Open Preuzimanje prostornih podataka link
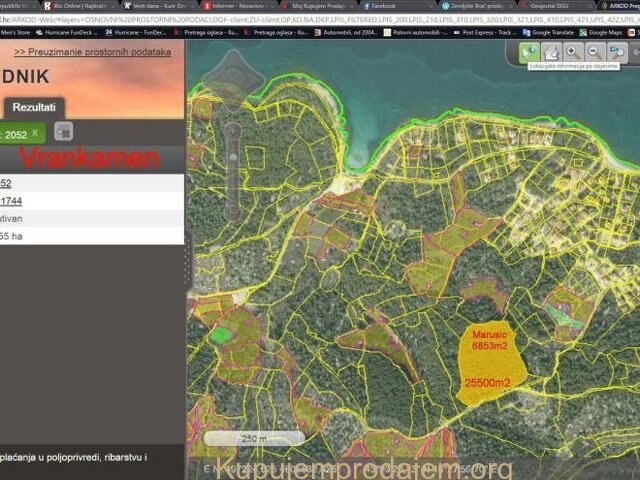The height and width of the screenshot is (480, 640). click(90, 49)
